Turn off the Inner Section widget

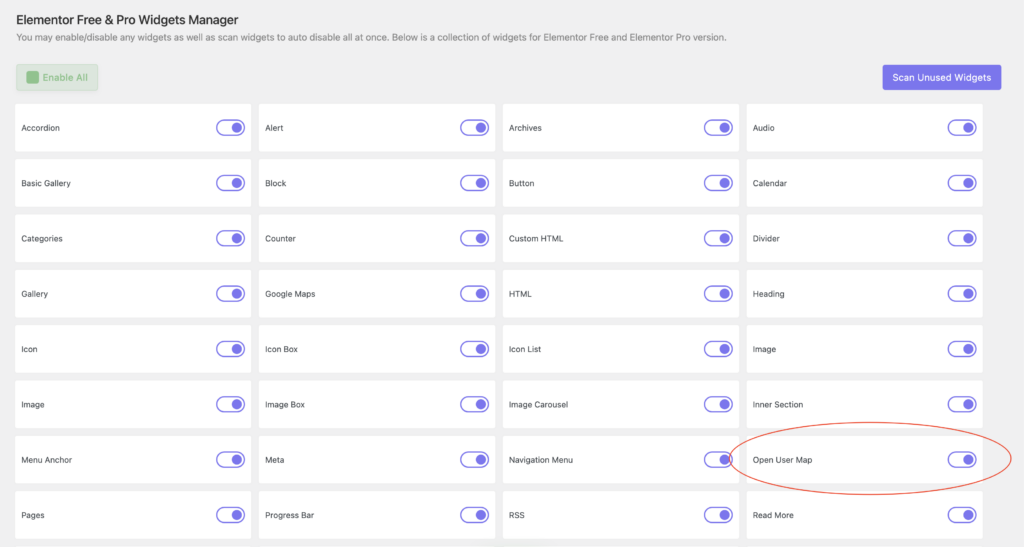click(962, 404)
